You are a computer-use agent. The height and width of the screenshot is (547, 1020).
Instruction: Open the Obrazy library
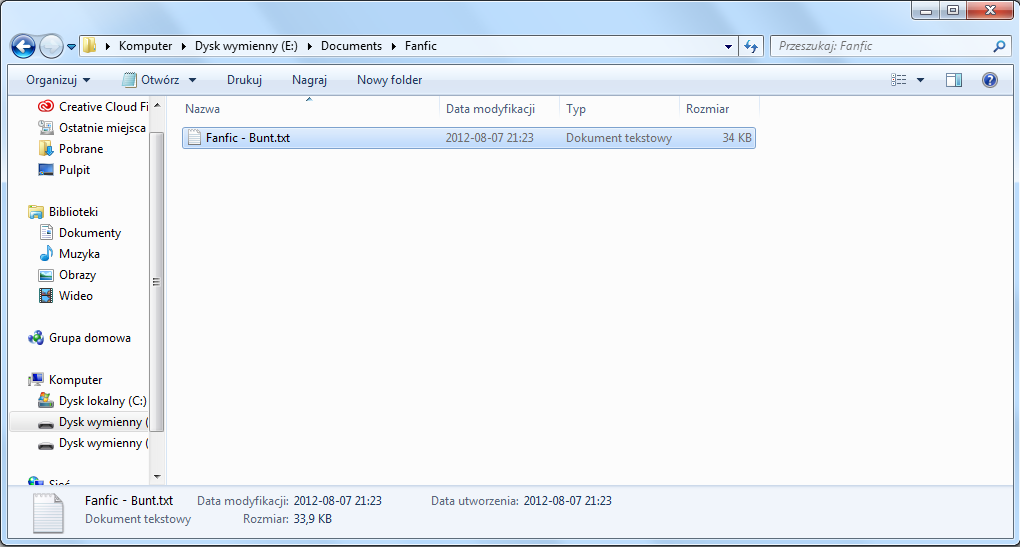77,275
